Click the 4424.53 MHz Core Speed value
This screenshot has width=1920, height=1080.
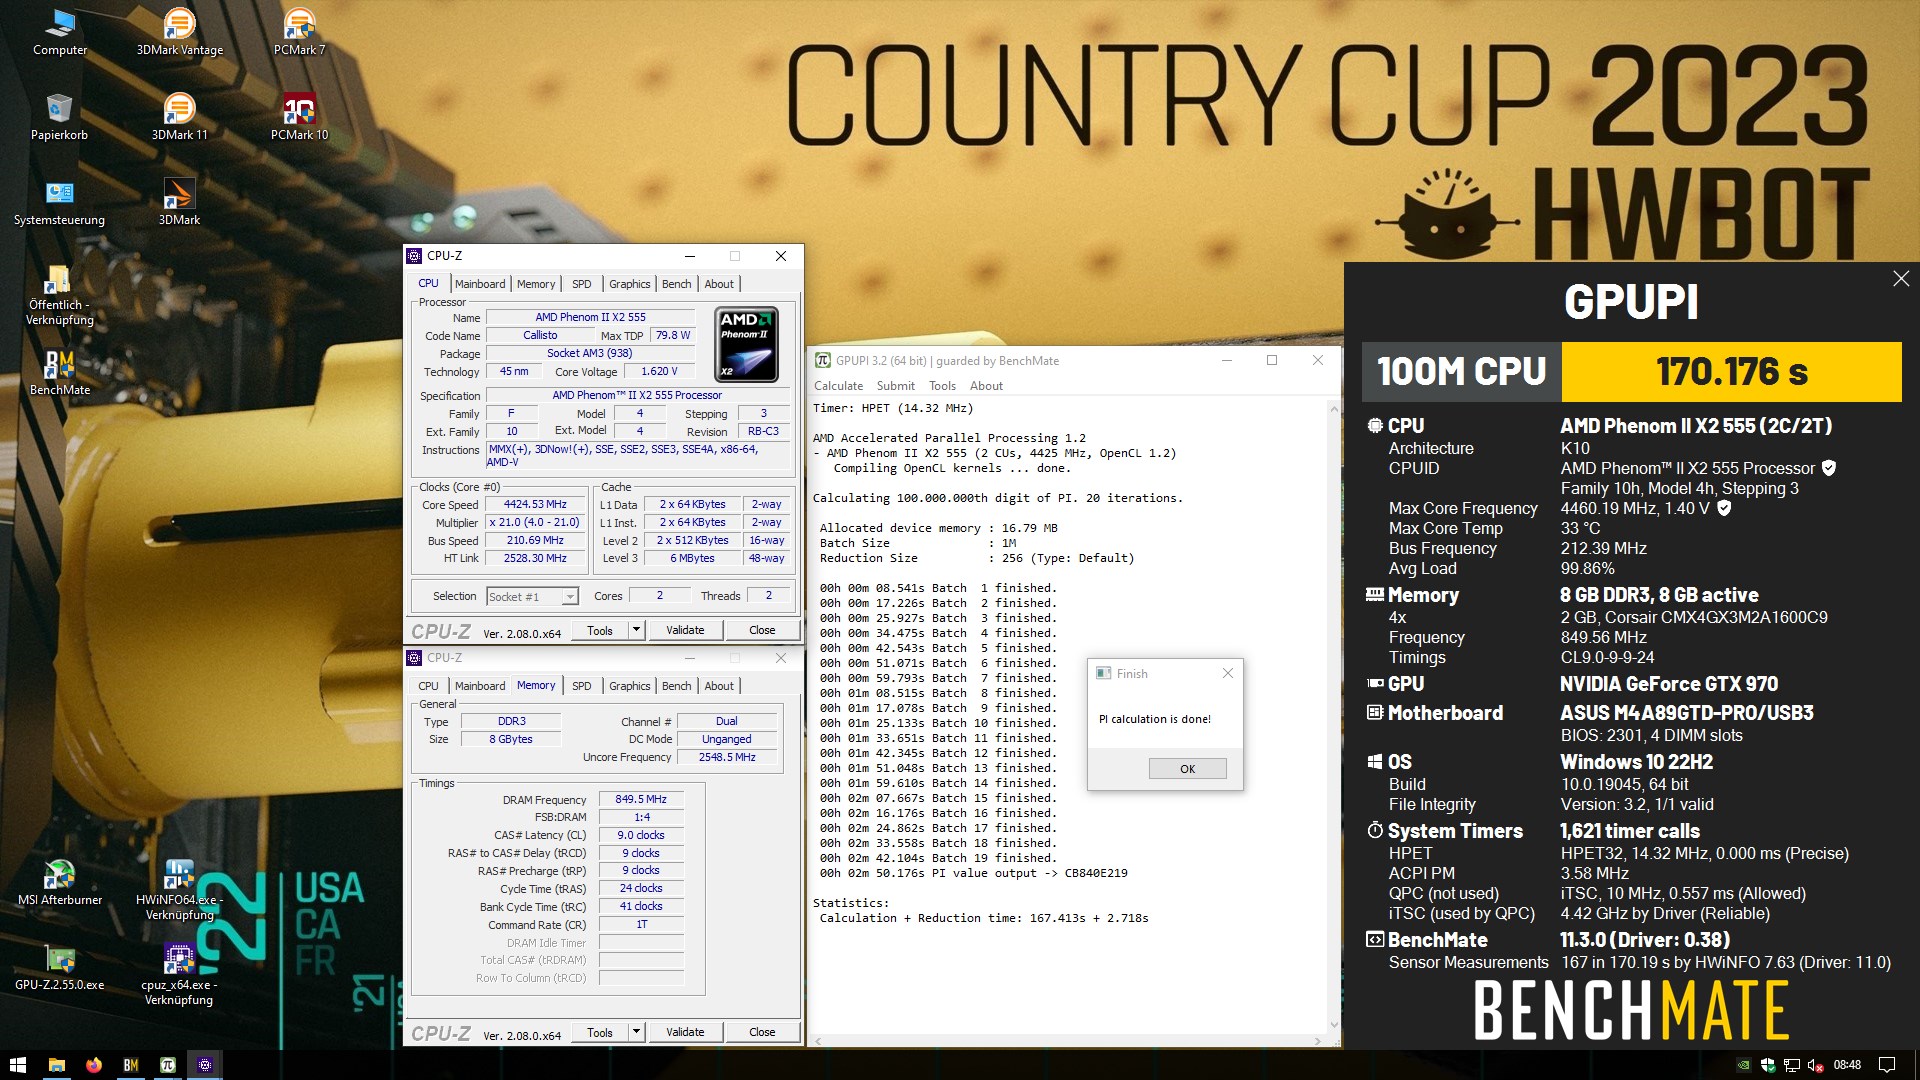click(535, 505)
